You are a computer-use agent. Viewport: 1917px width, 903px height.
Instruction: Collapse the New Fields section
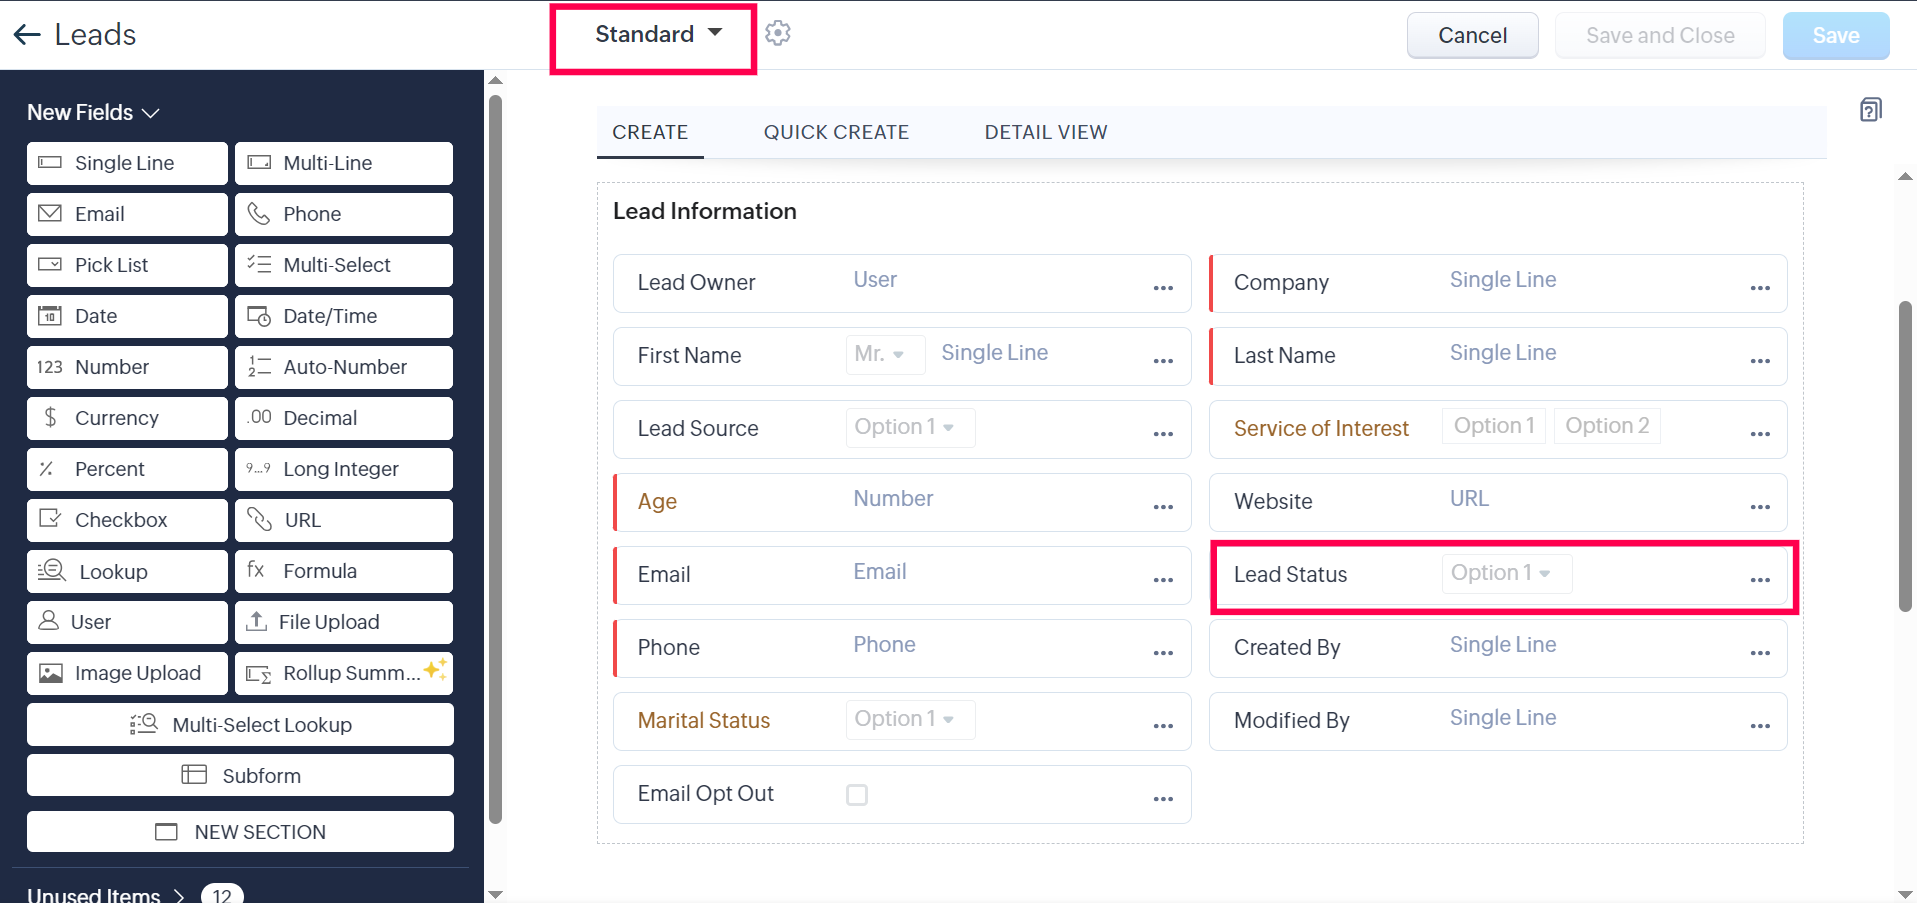[93, 112]
